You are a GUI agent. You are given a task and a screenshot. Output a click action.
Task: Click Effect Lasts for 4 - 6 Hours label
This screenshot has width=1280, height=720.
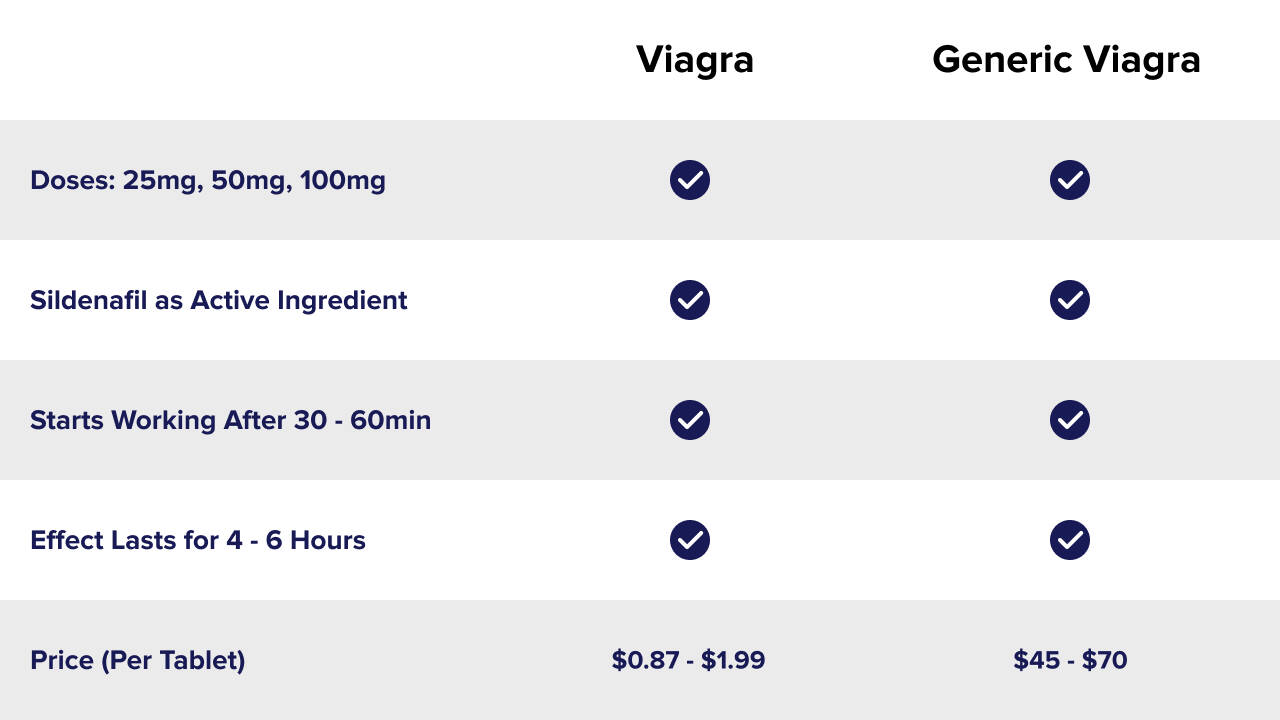click(x=198, y=541)
